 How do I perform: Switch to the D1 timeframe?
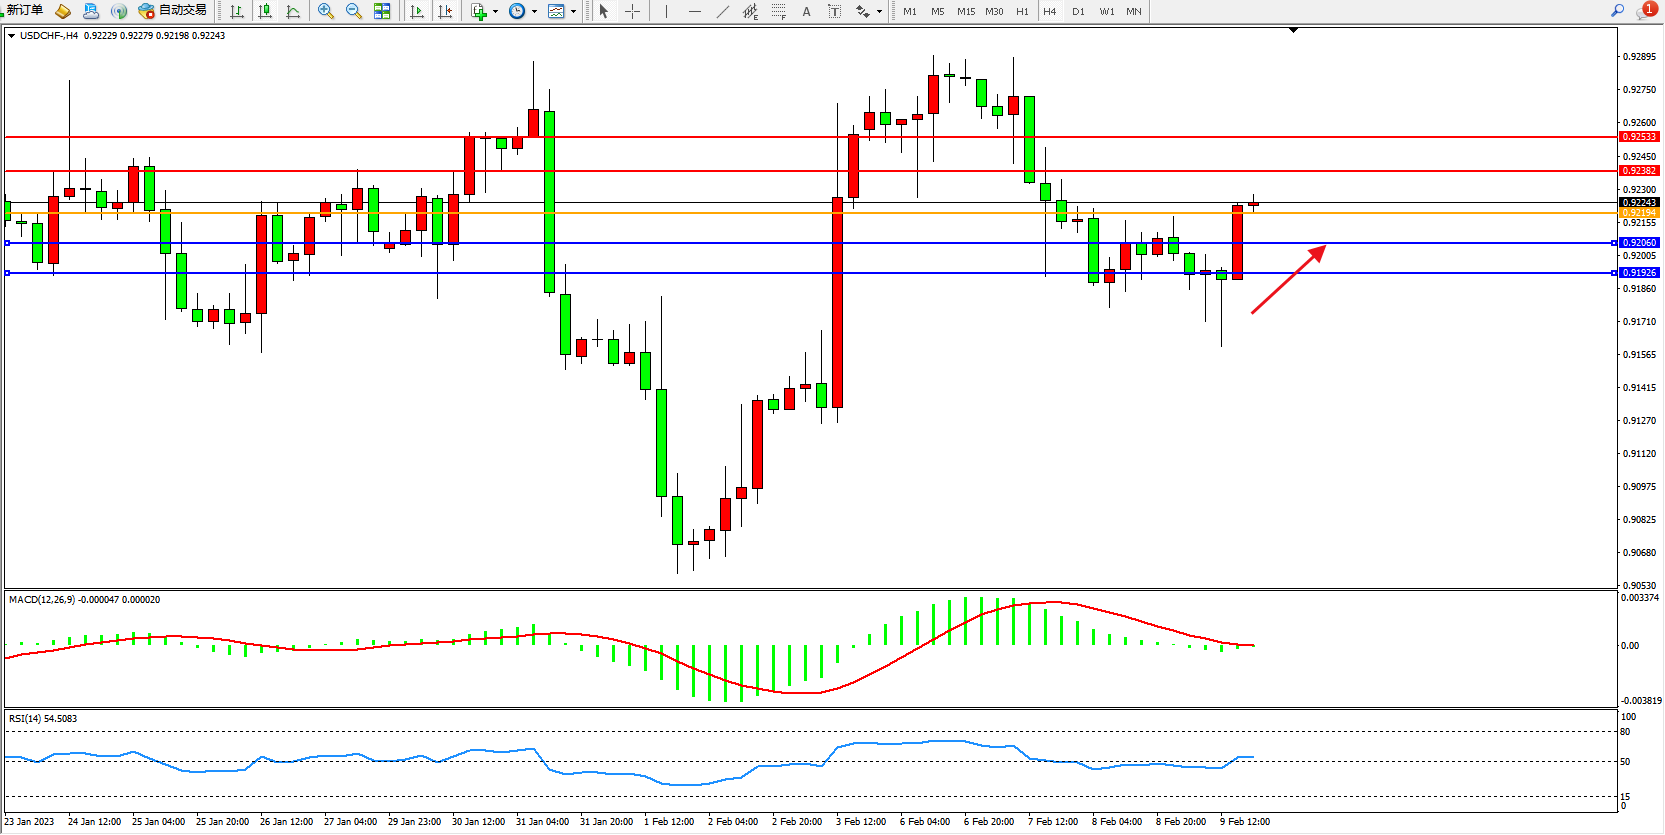1078,11
